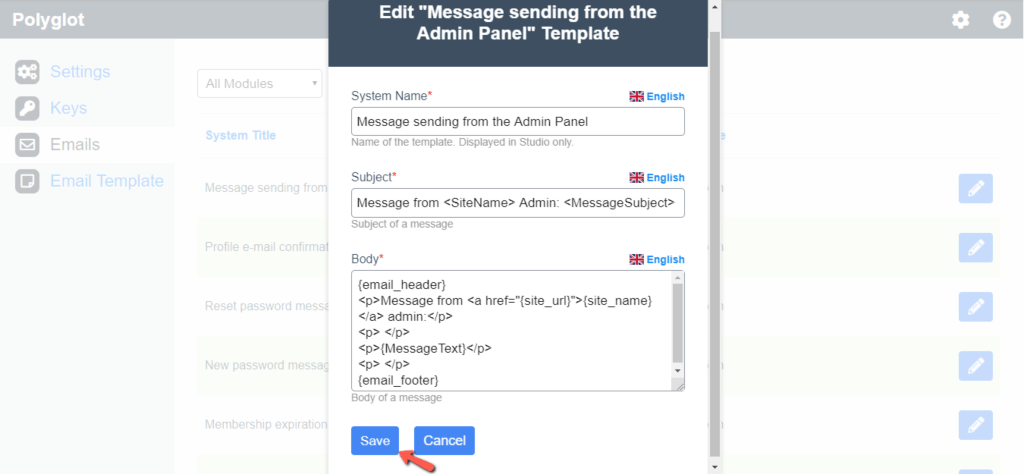Click pencil icon for Profile e-mail confirmation row
The height and width of the screenshot is (474, 1024).
(976, 248)
